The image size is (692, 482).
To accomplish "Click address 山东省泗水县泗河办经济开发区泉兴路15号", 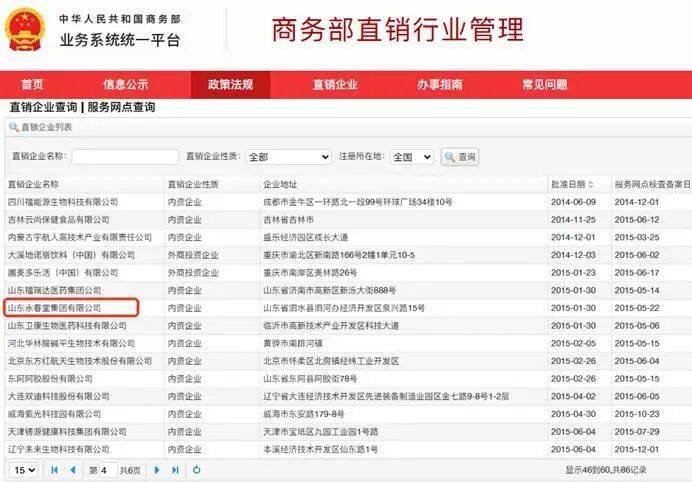I will point(344,308).
